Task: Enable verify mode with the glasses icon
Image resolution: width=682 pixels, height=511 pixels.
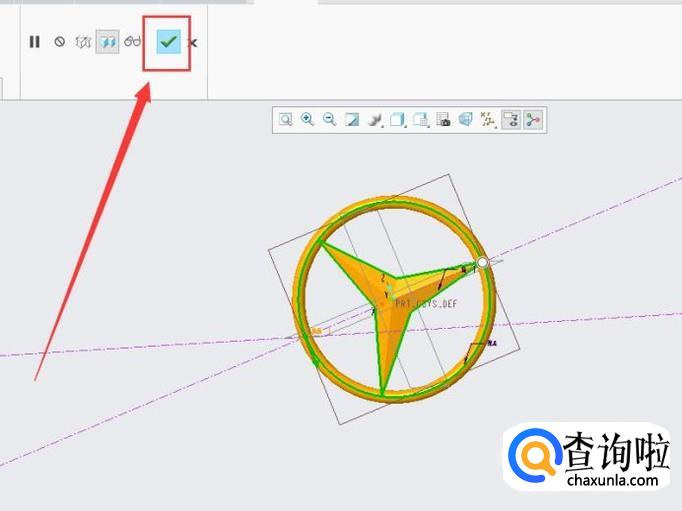Action: coord(133,42)
